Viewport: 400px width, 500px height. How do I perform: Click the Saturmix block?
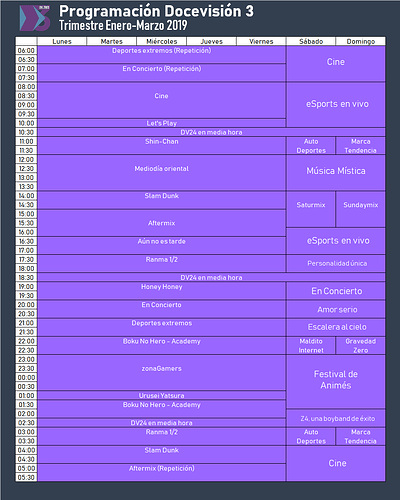(x=311, y=209)
